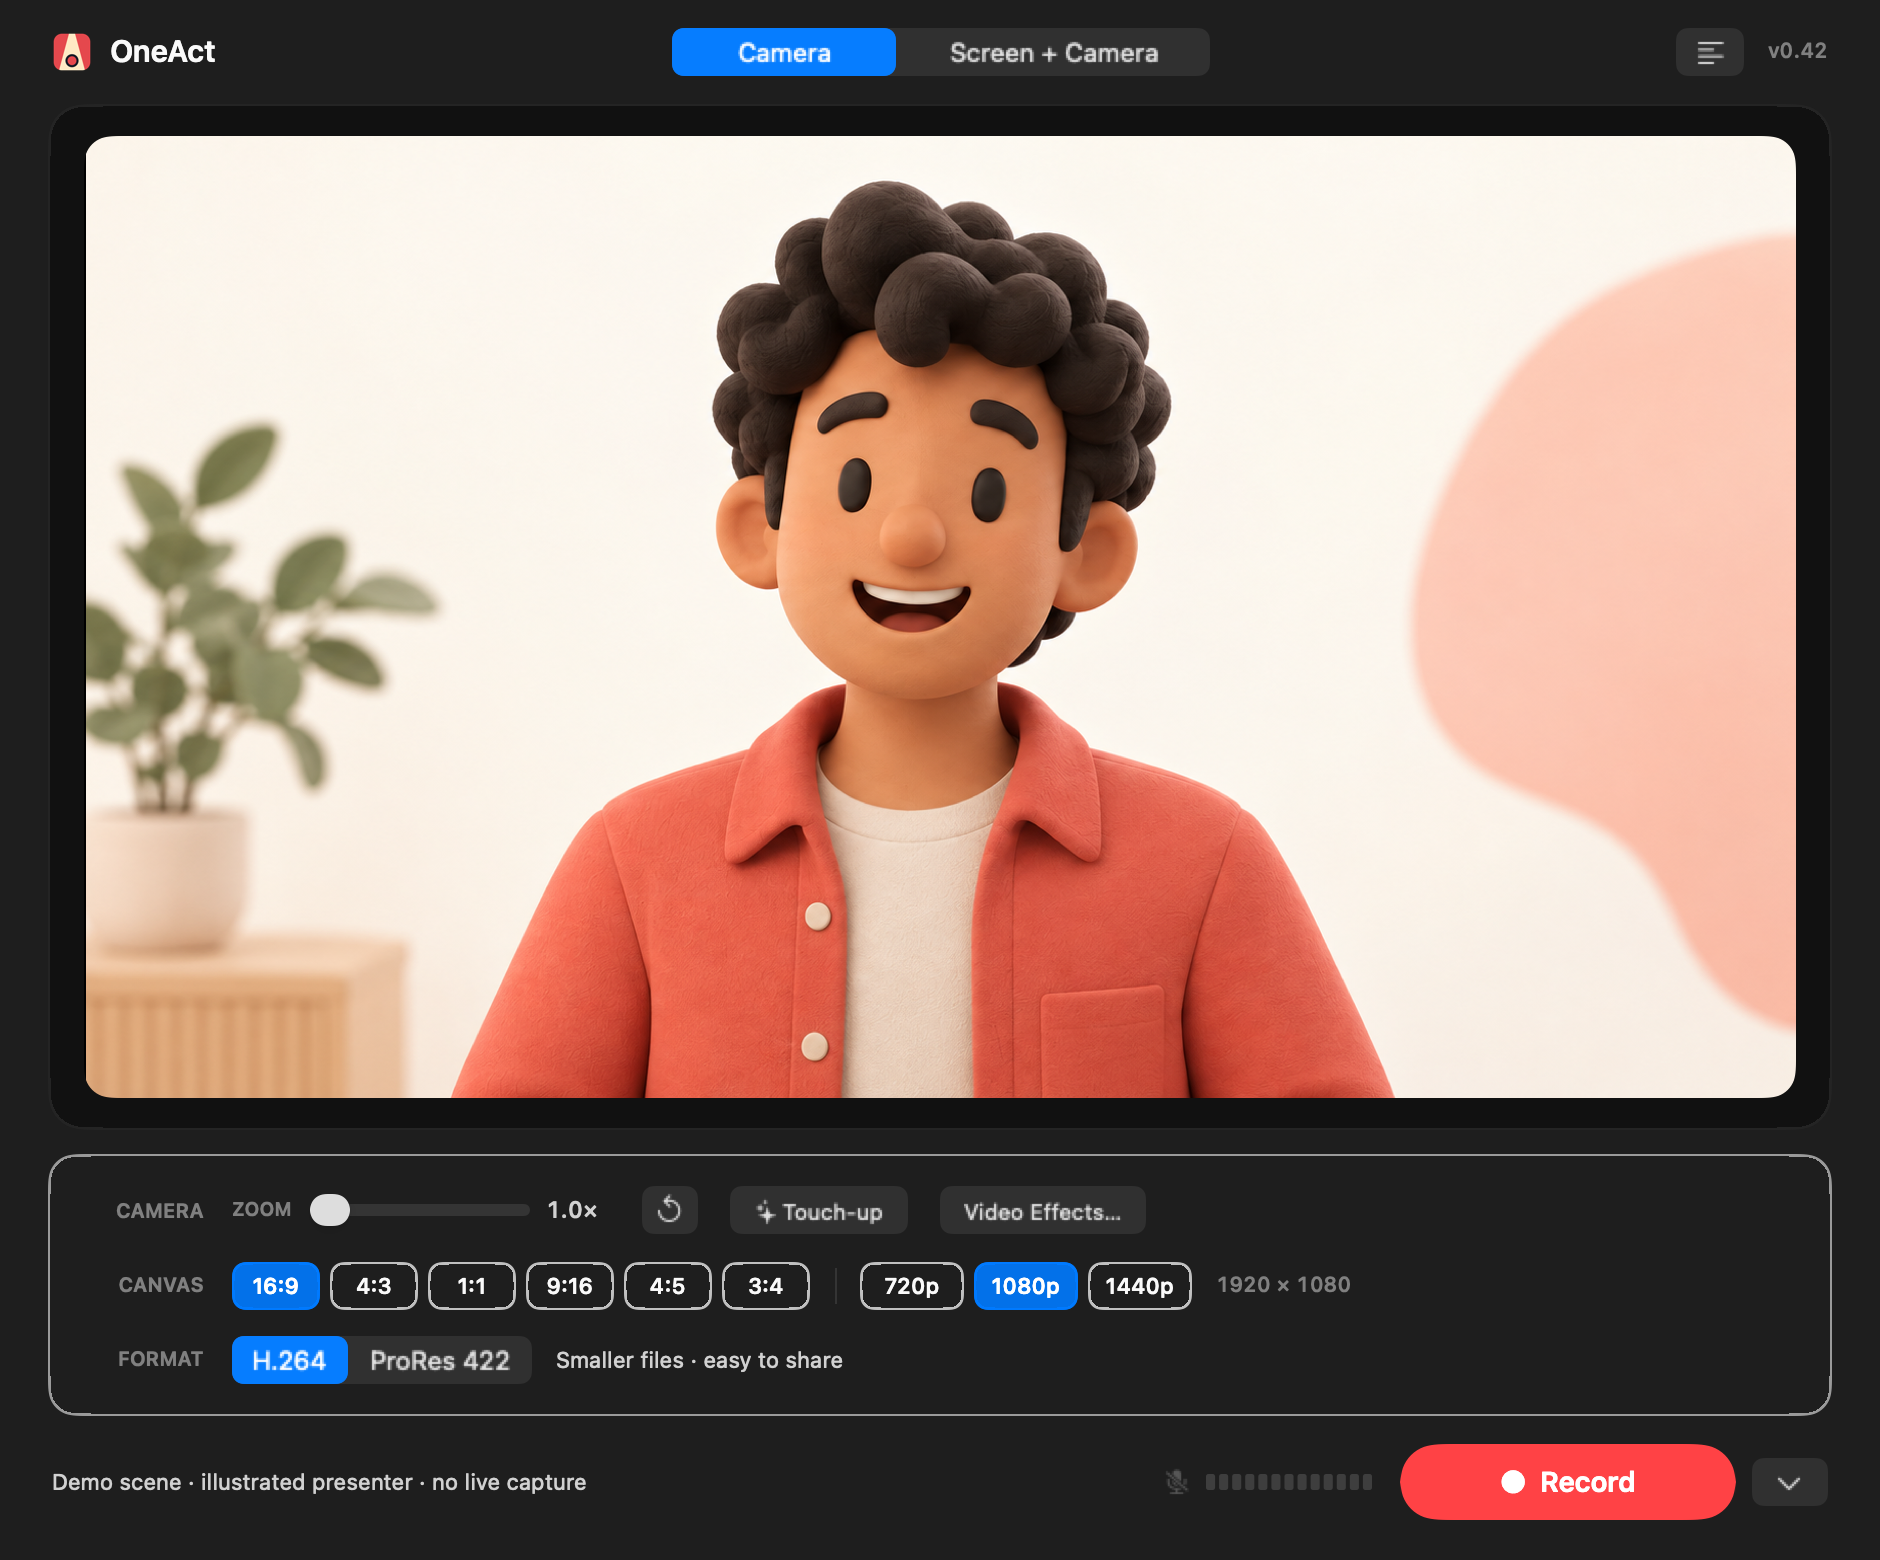
Task: Click the OneAct title text
Action: coord(162,52)
